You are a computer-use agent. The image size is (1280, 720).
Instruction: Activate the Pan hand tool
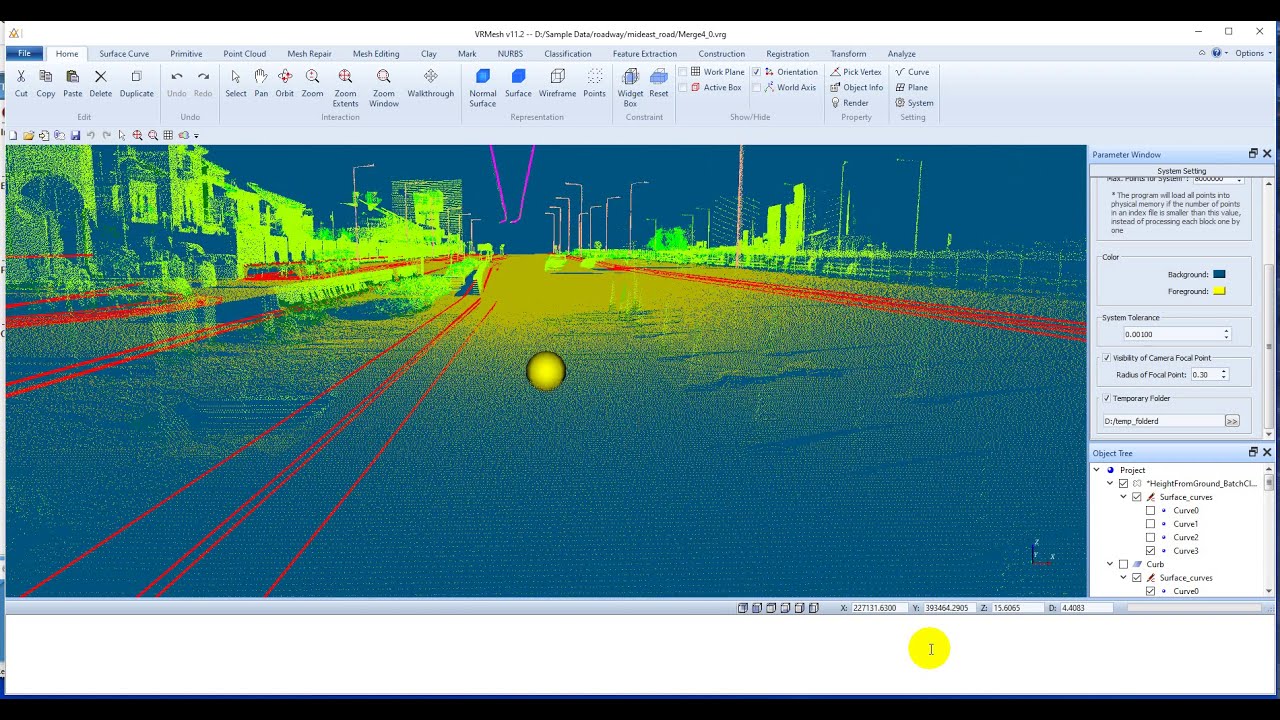click(261, 82)
